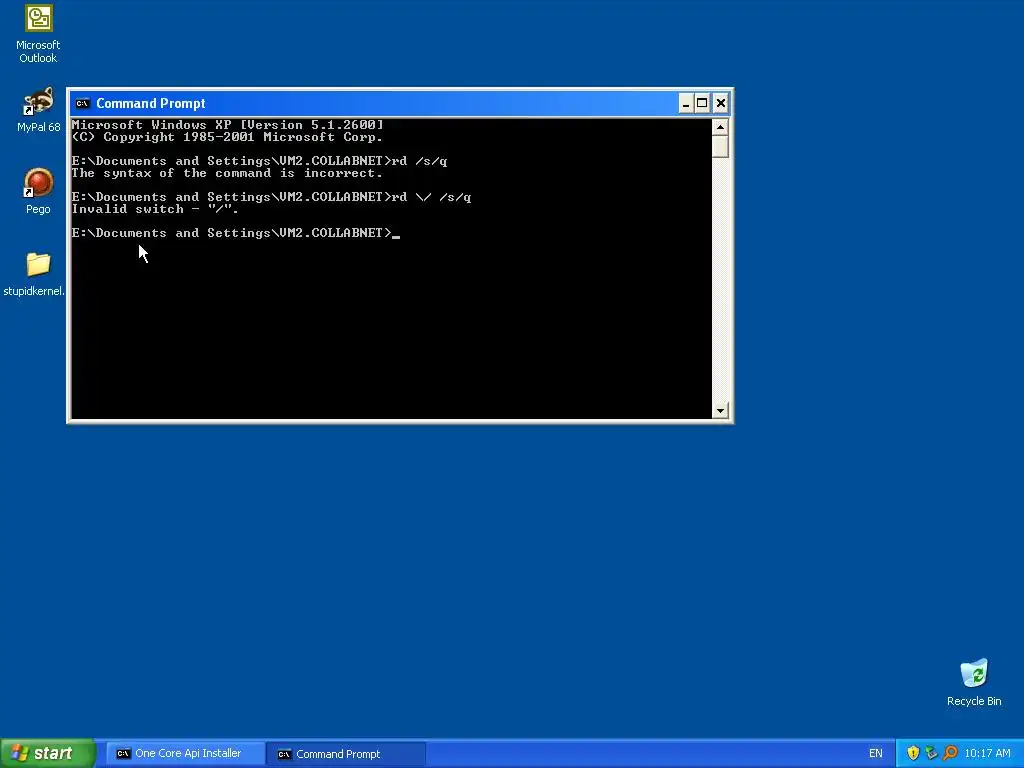Select the Recycle Bin icon

tap(974, 682)
